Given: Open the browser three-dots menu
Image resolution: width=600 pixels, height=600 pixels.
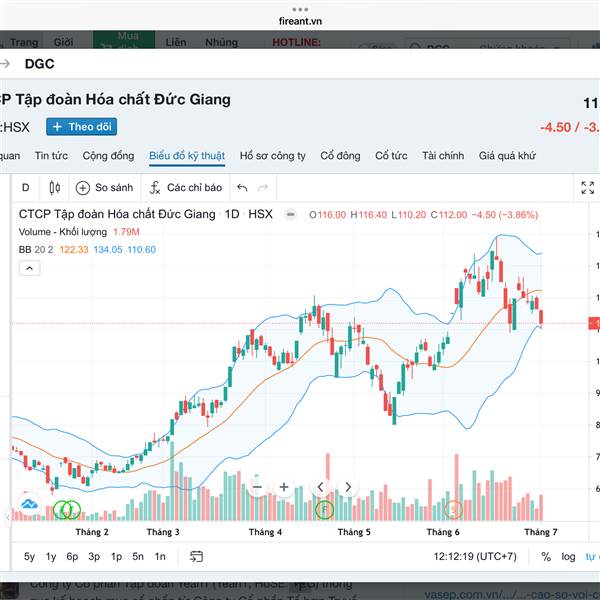Looking at the screenshot, I should click(300, 9).
